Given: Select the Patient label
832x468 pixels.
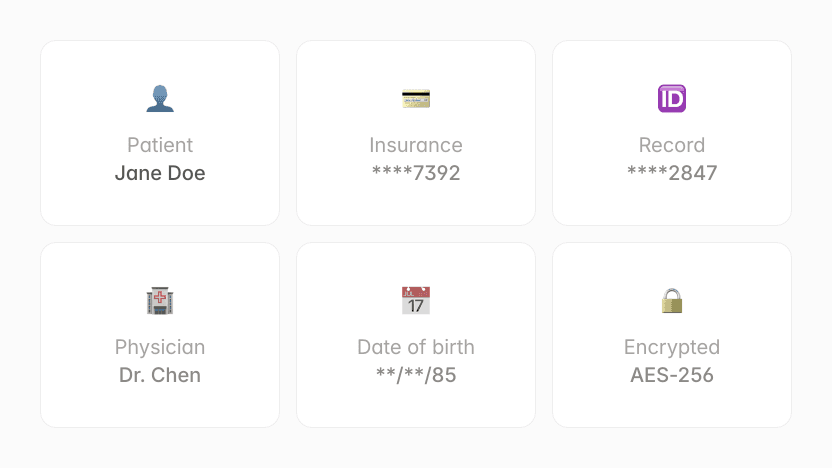Looking at the screenshot, I should (160, 145).
